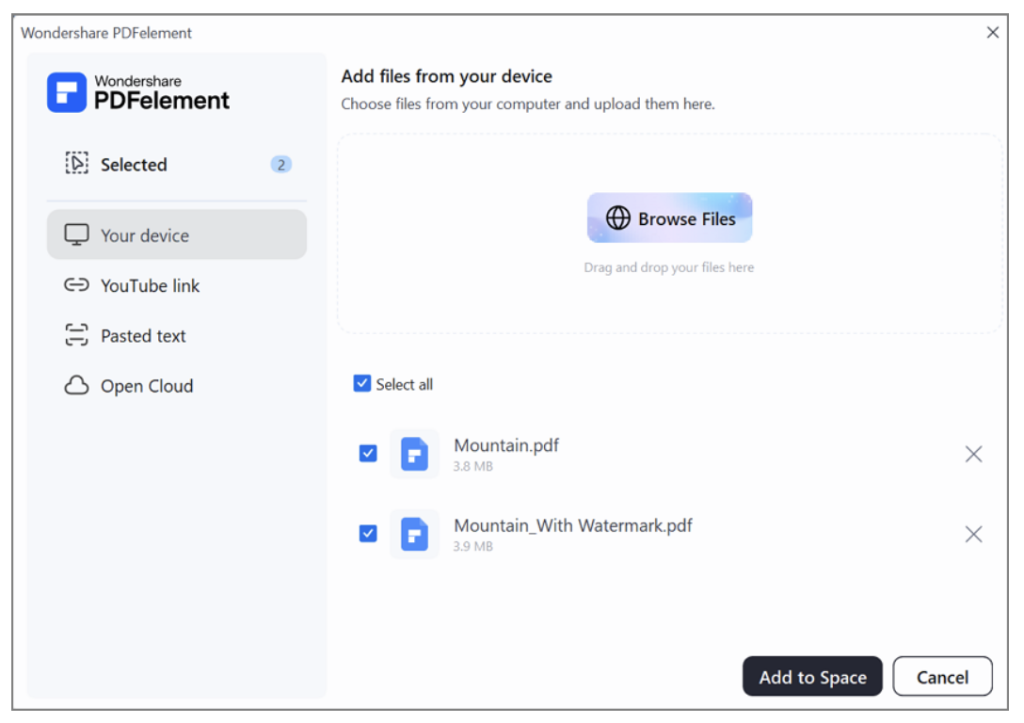The height and width of the screenshot is (723, 1024).
Task: Click the 'Add files from your device' heading
Action: [447, 76]
